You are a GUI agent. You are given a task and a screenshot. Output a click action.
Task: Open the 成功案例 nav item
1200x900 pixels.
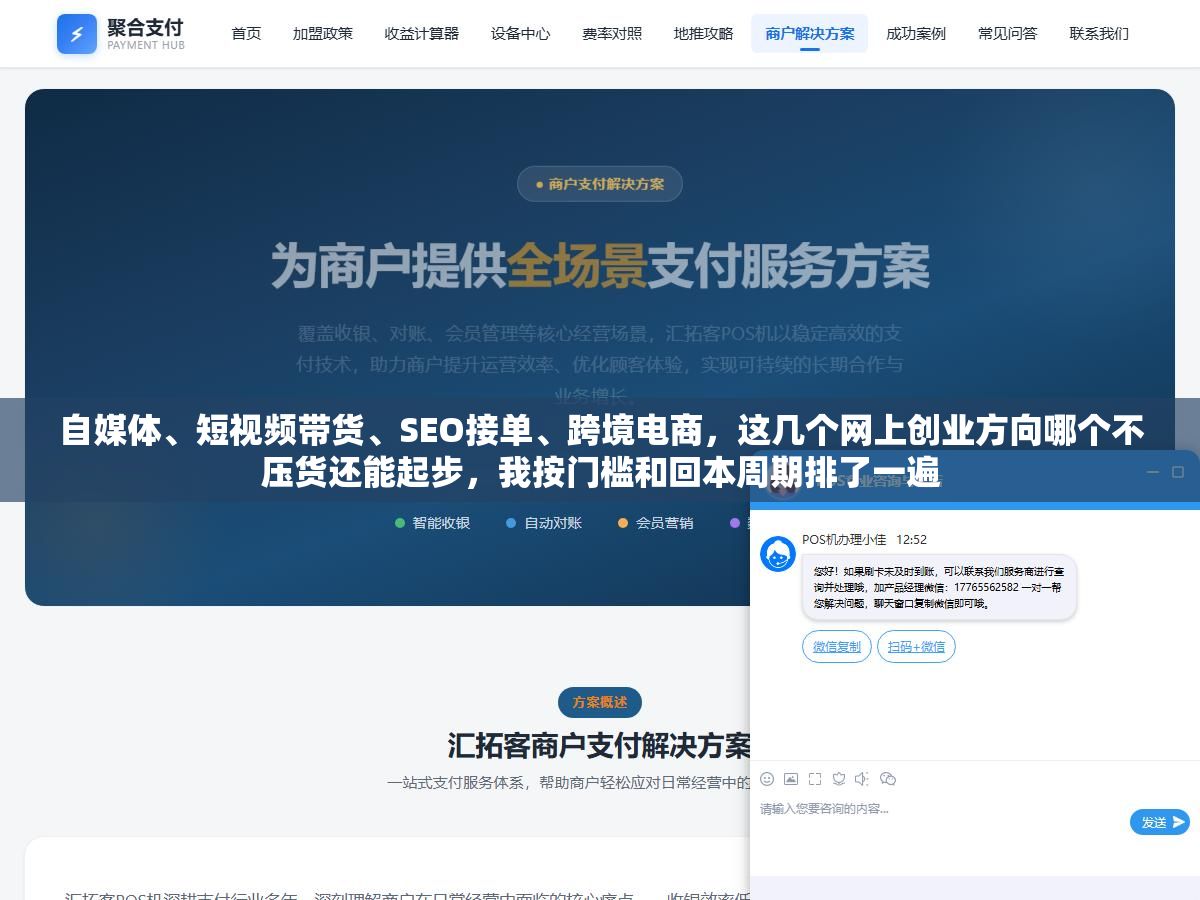click(916, 33)
